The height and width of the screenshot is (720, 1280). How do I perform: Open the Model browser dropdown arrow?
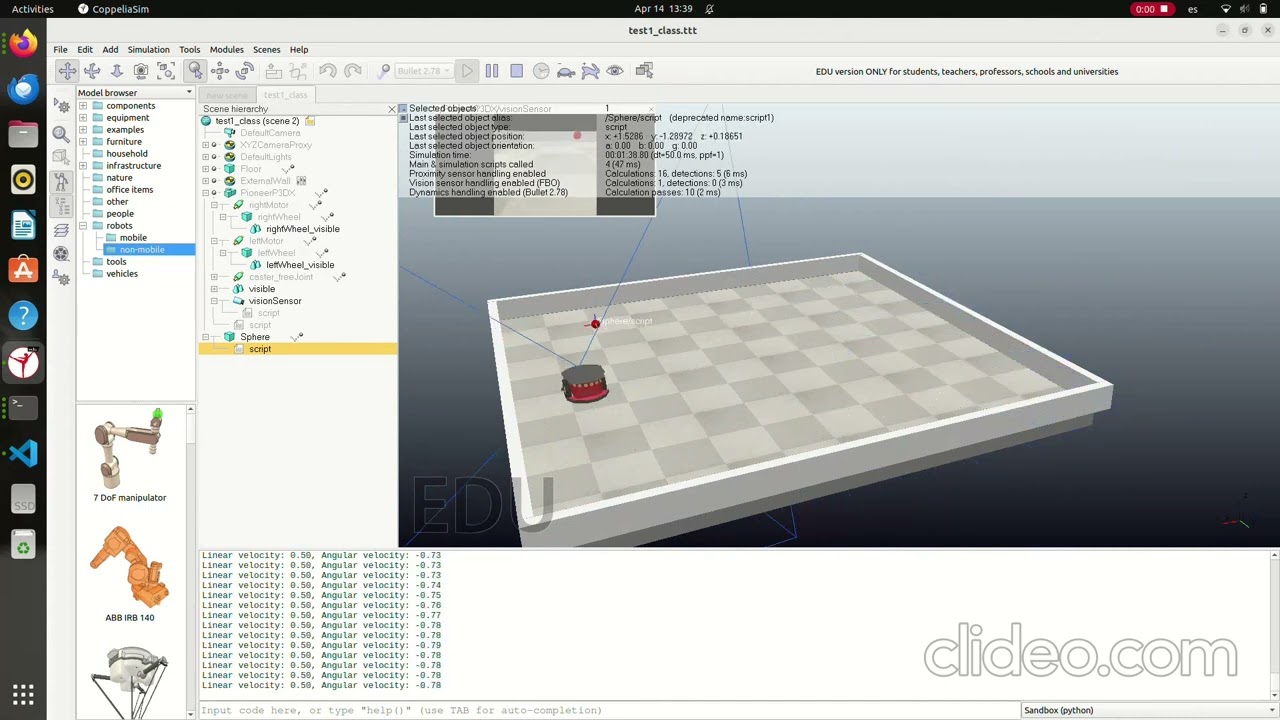tap(189, 92)
